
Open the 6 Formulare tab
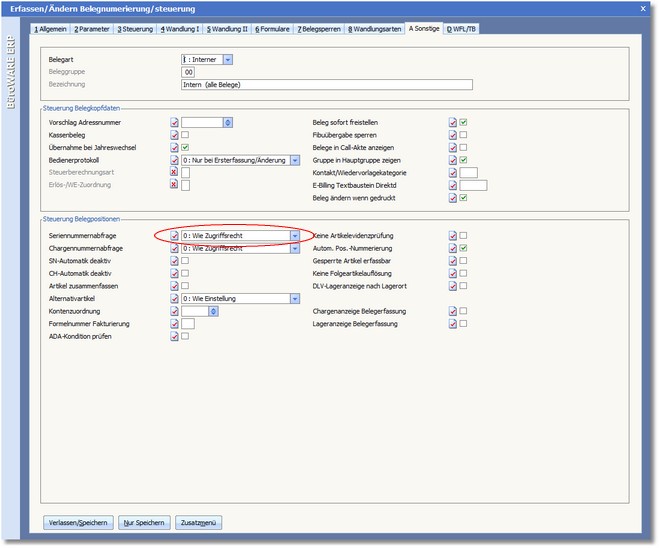pos(271,30)
